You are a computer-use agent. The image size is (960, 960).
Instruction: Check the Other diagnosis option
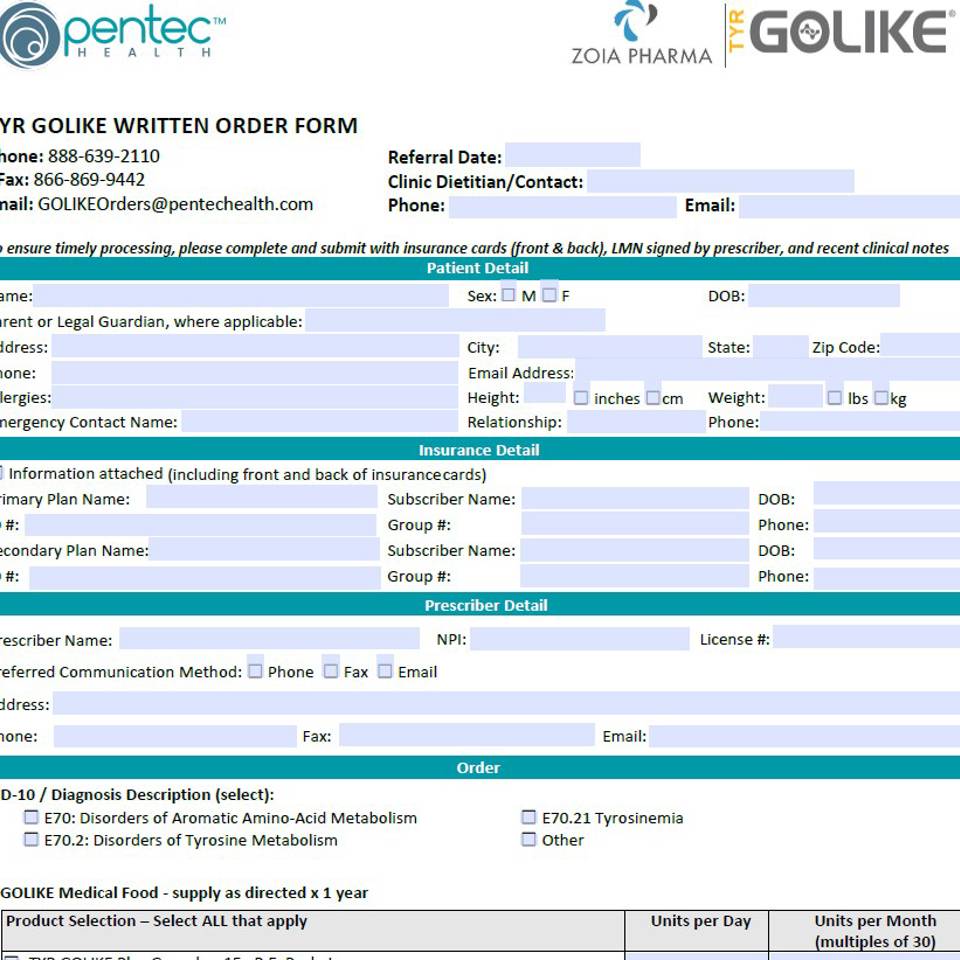pos(529,840)
